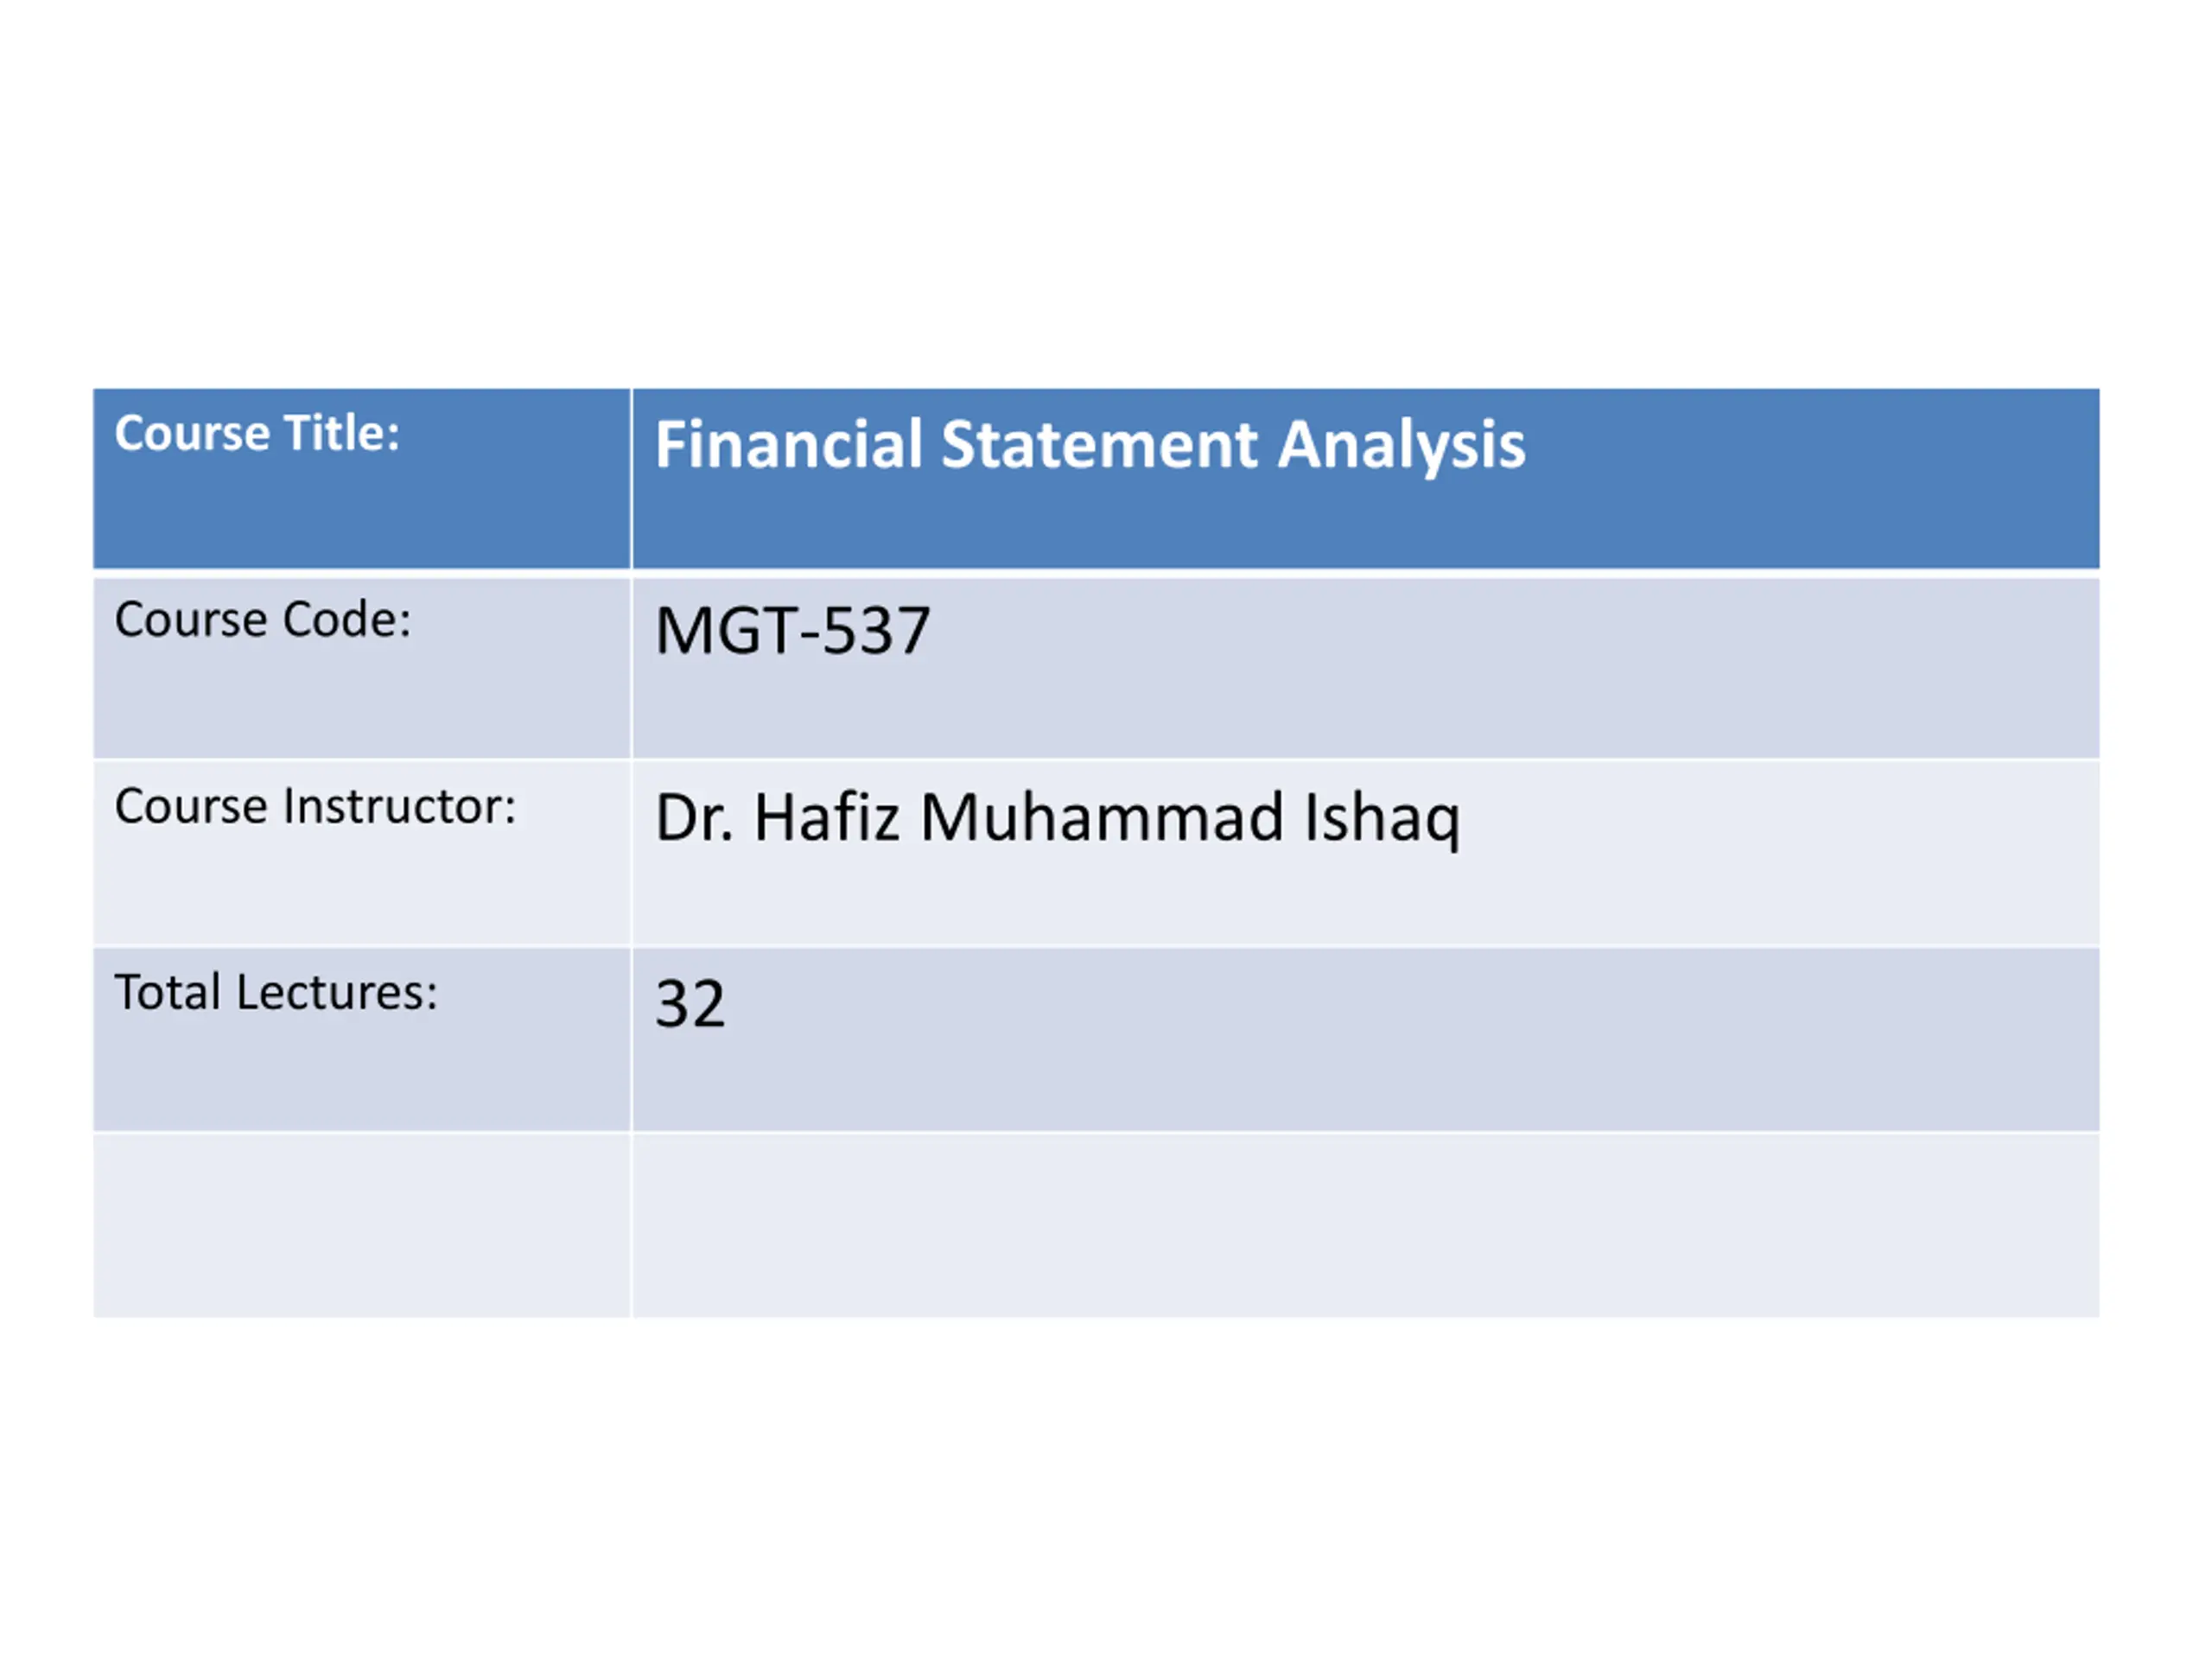Viewport: 2212px width, 1659px height.
Task: Select the "Total Lectures:" label
Action: [x=276, y=993]
